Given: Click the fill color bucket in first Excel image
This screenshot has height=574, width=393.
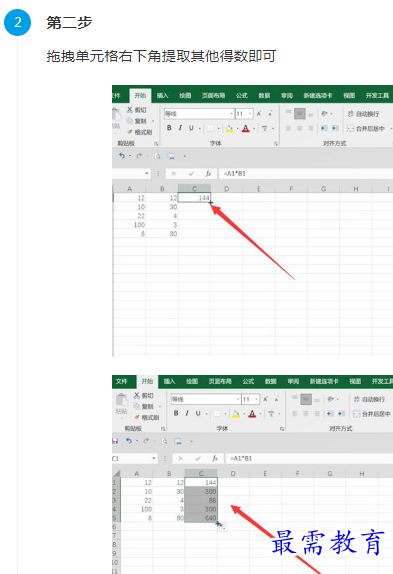Looking at the screenshot, I should pos(229,128).
